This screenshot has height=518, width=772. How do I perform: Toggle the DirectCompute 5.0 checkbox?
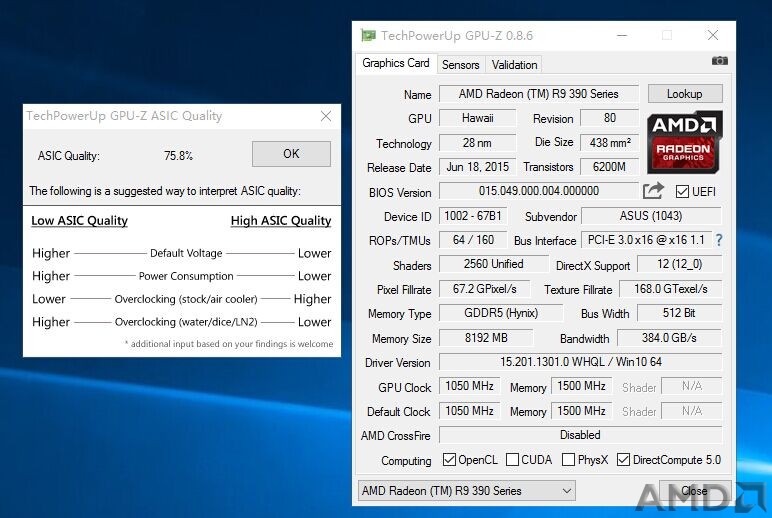click(623, 459)
